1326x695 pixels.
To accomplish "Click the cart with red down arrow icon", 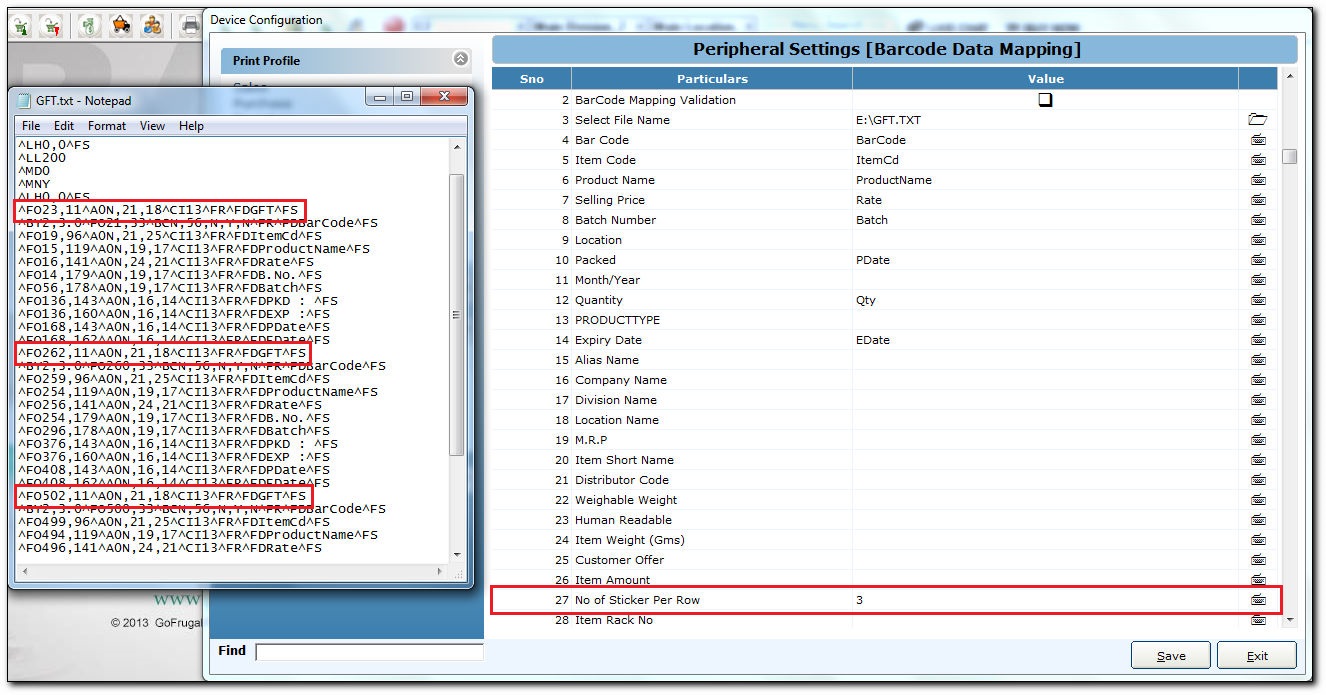I will [x=53, y=24].
